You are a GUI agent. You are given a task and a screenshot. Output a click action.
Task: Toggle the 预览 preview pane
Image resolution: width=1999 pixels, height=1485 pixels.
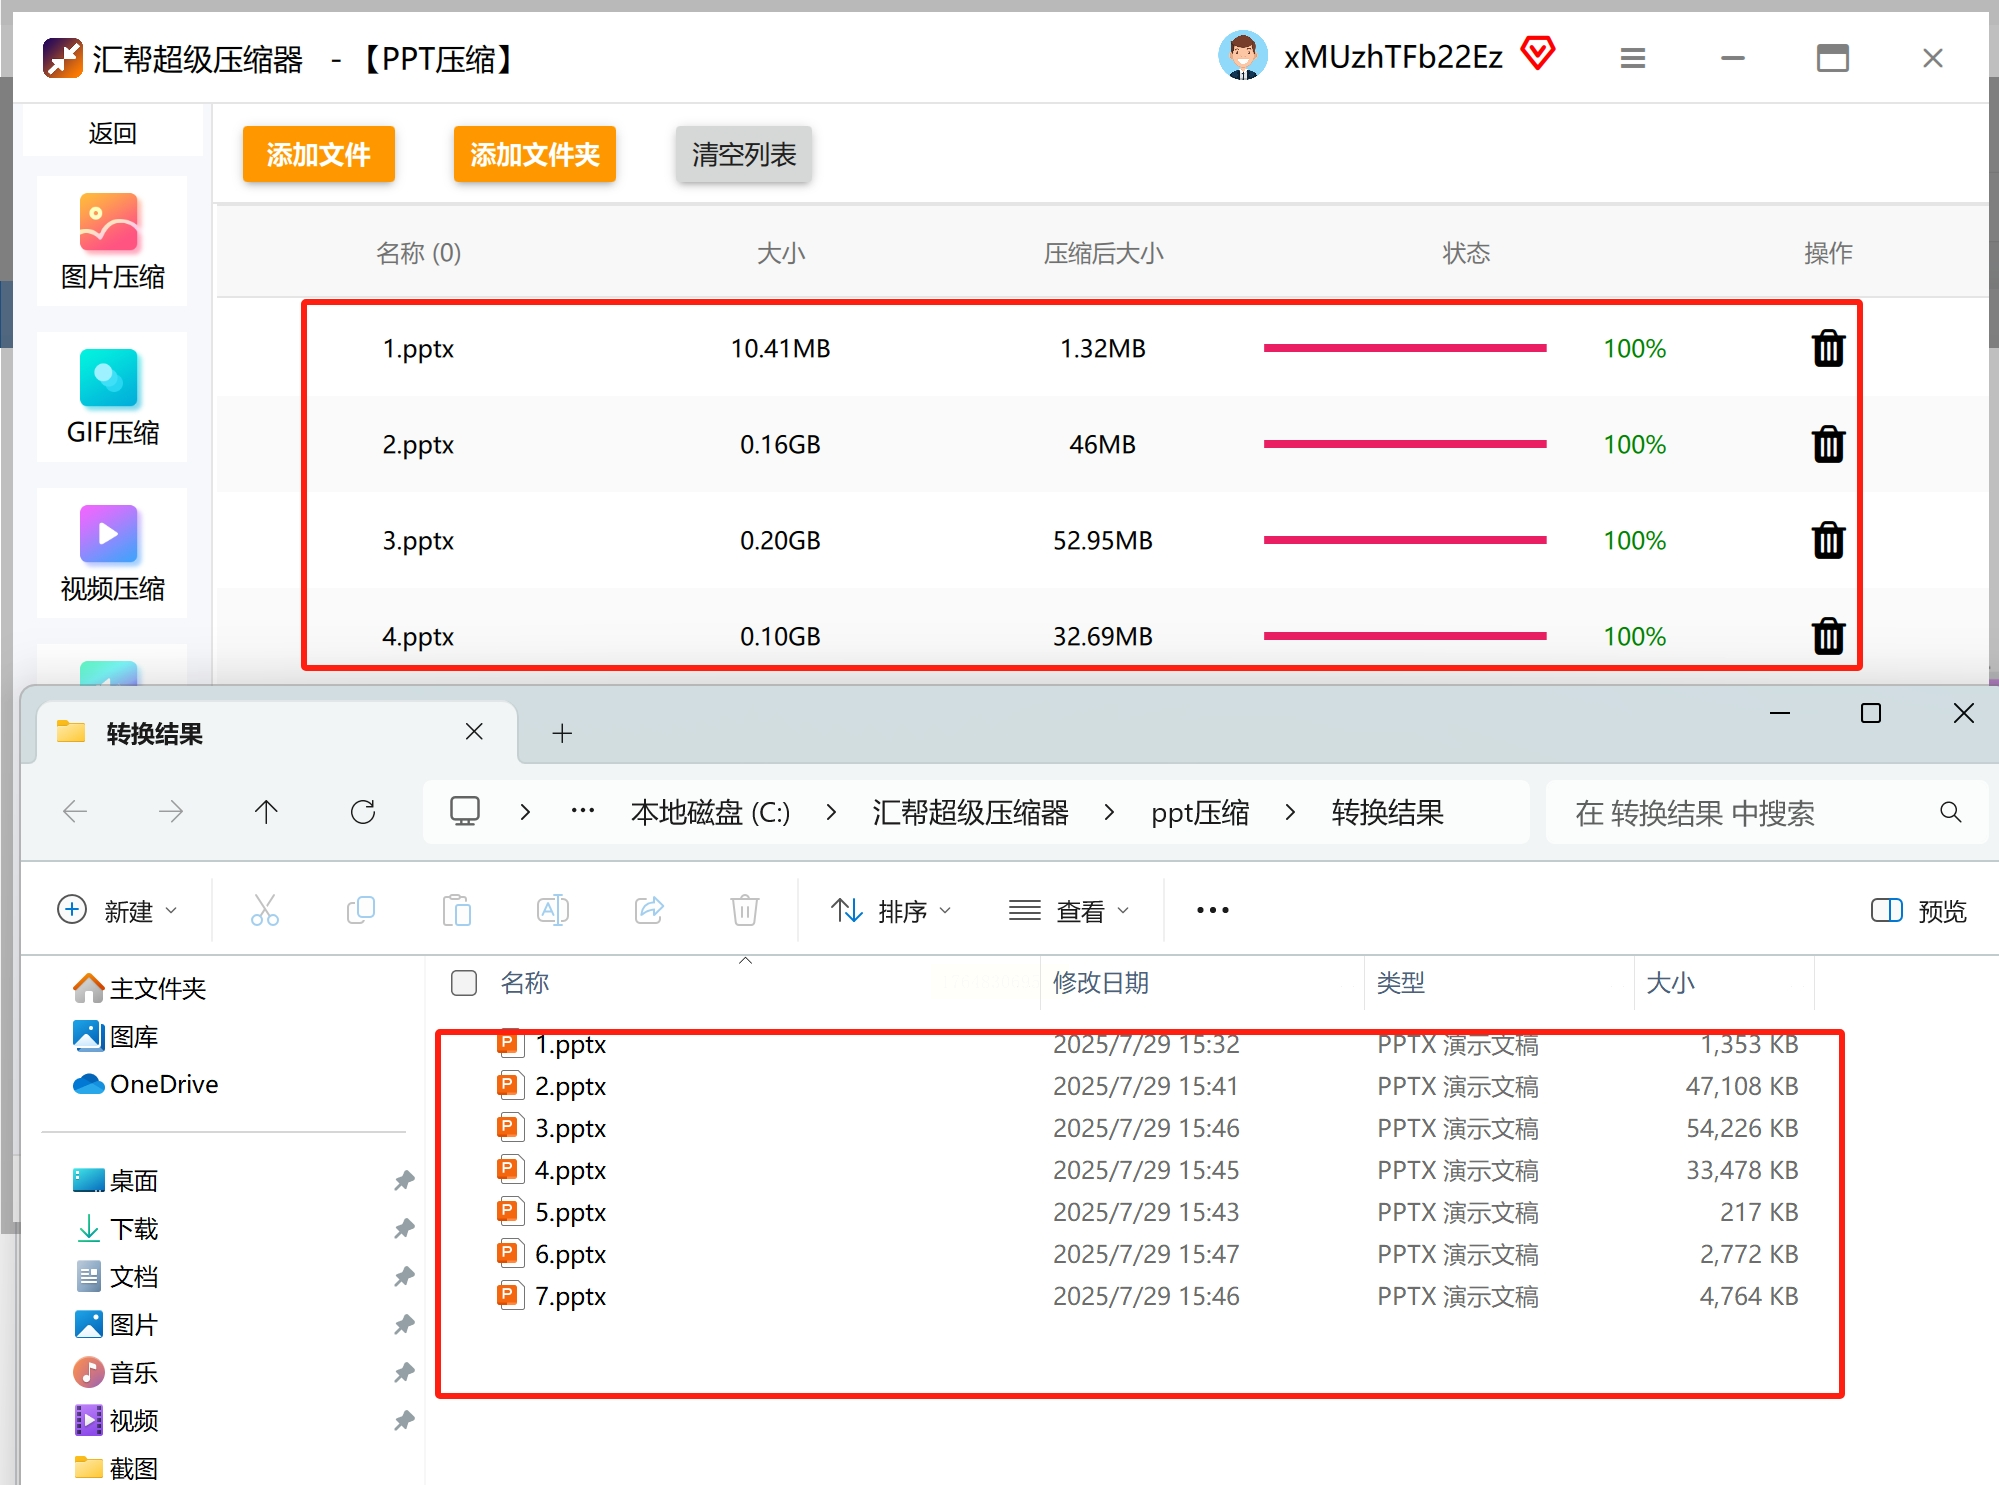click(1918, 911)
